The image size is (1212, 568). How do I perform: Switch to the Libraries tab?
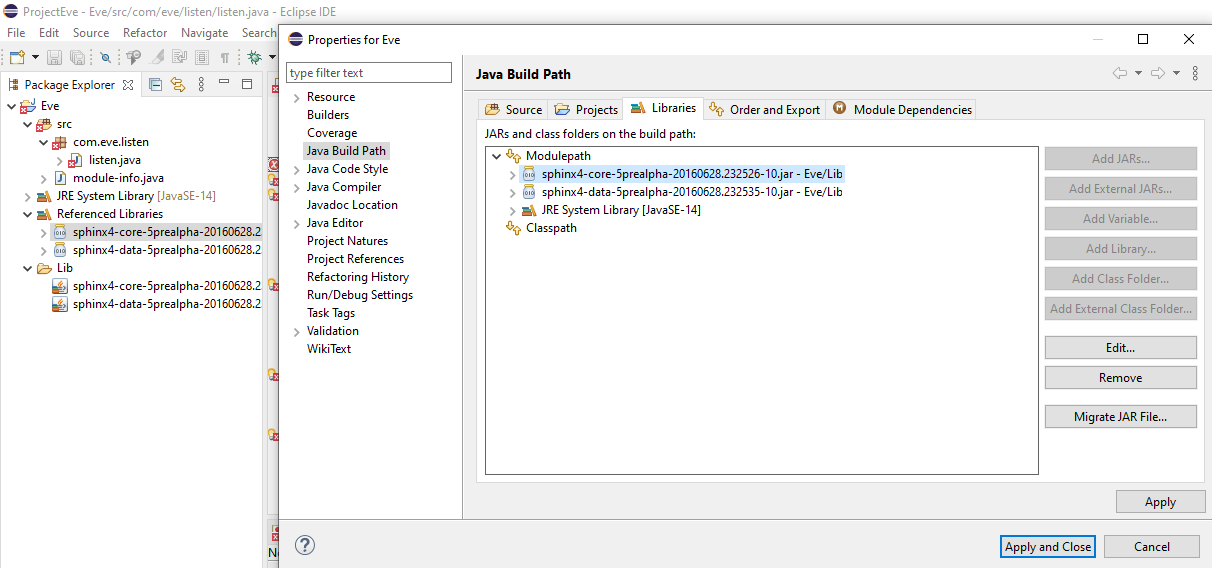pyautogui.click(x=663, y=108)
